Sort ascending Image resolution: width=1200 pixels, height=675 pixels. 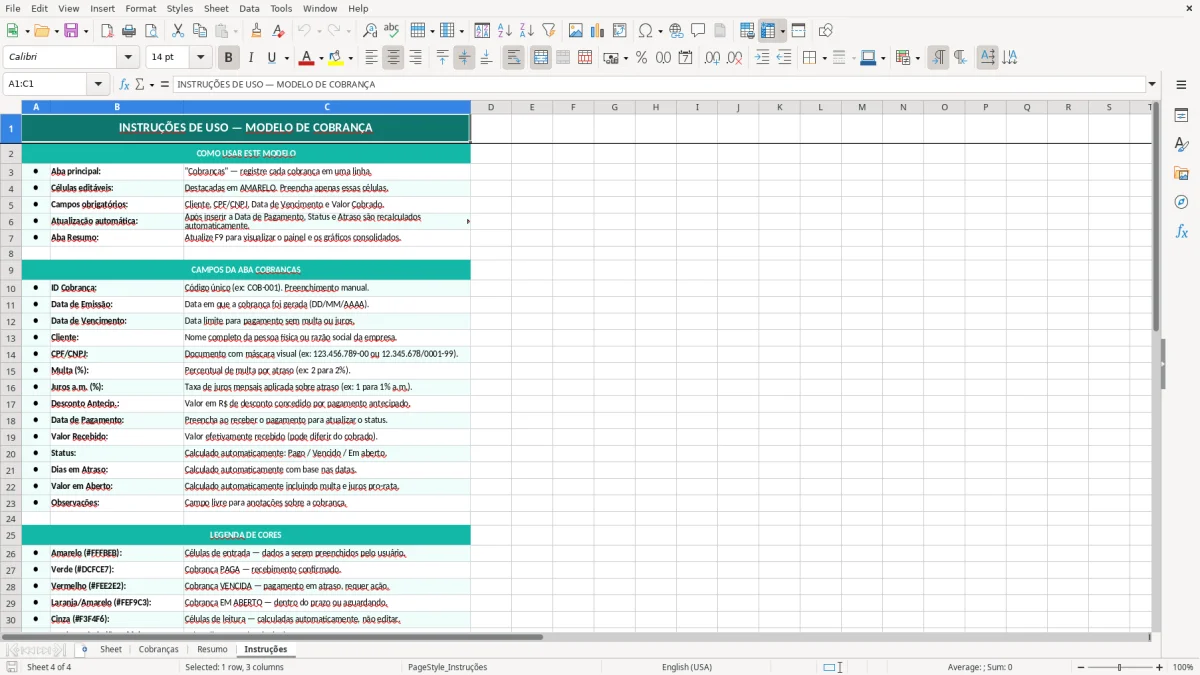tap(505, 31)
